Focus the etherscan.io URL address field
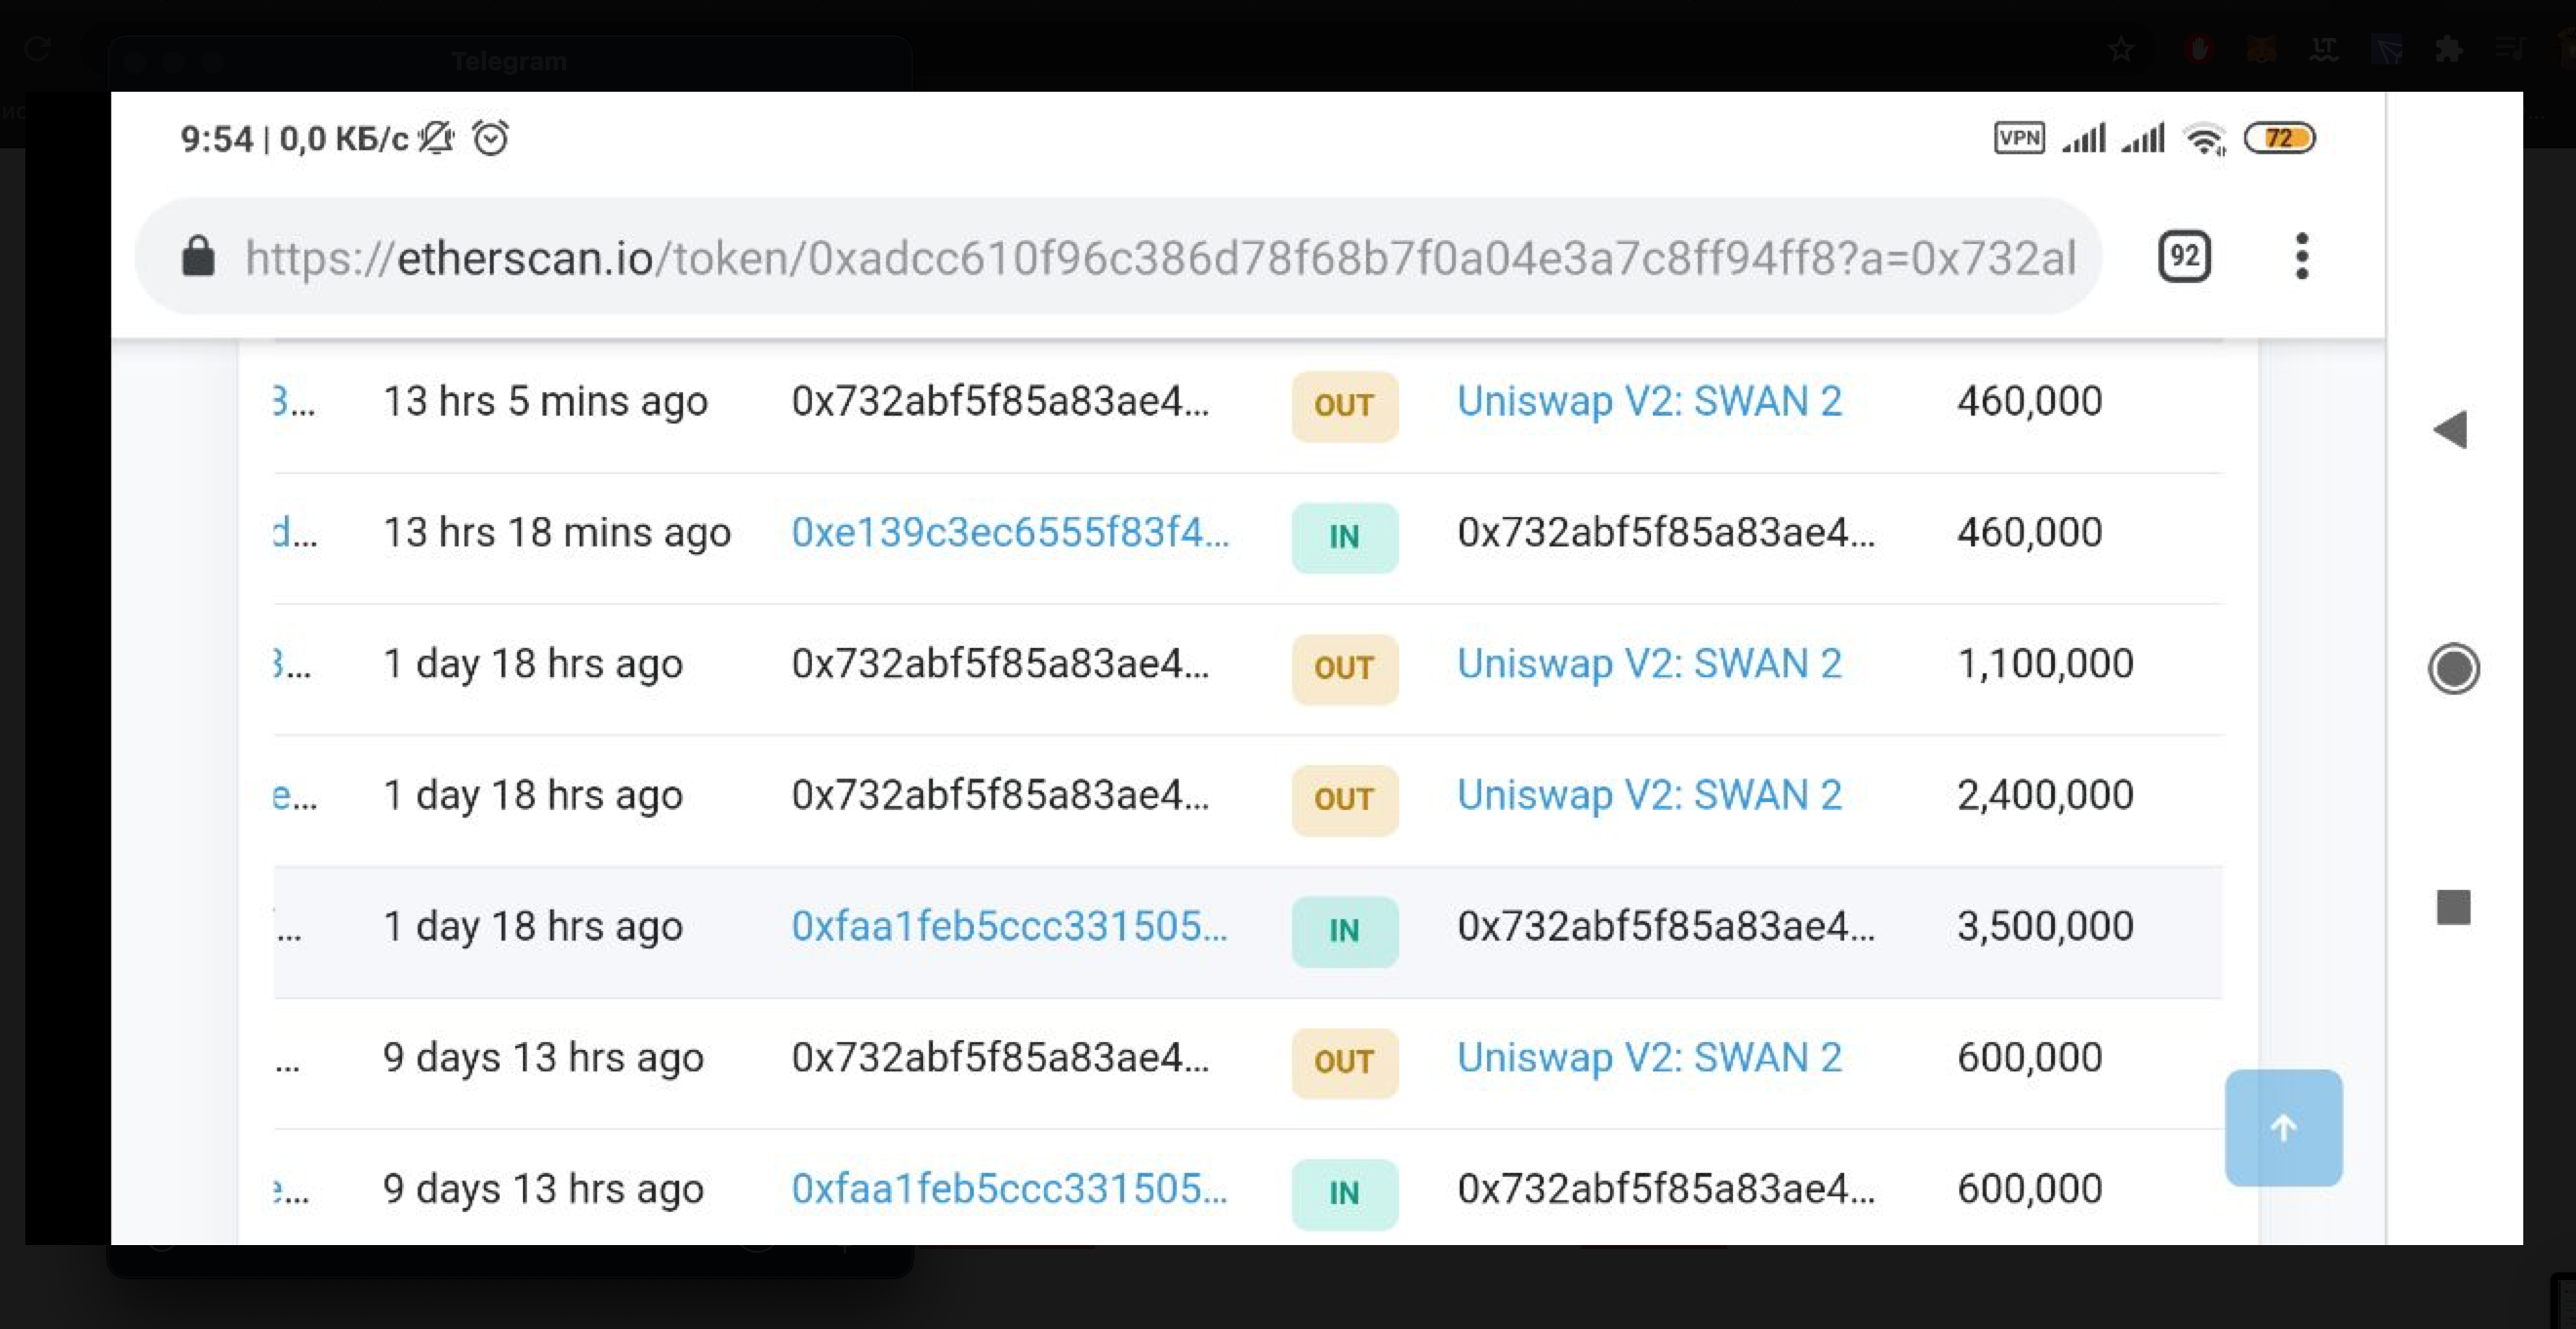The width and height of the screenshot is (2576, 1329). coord(1160,258)
